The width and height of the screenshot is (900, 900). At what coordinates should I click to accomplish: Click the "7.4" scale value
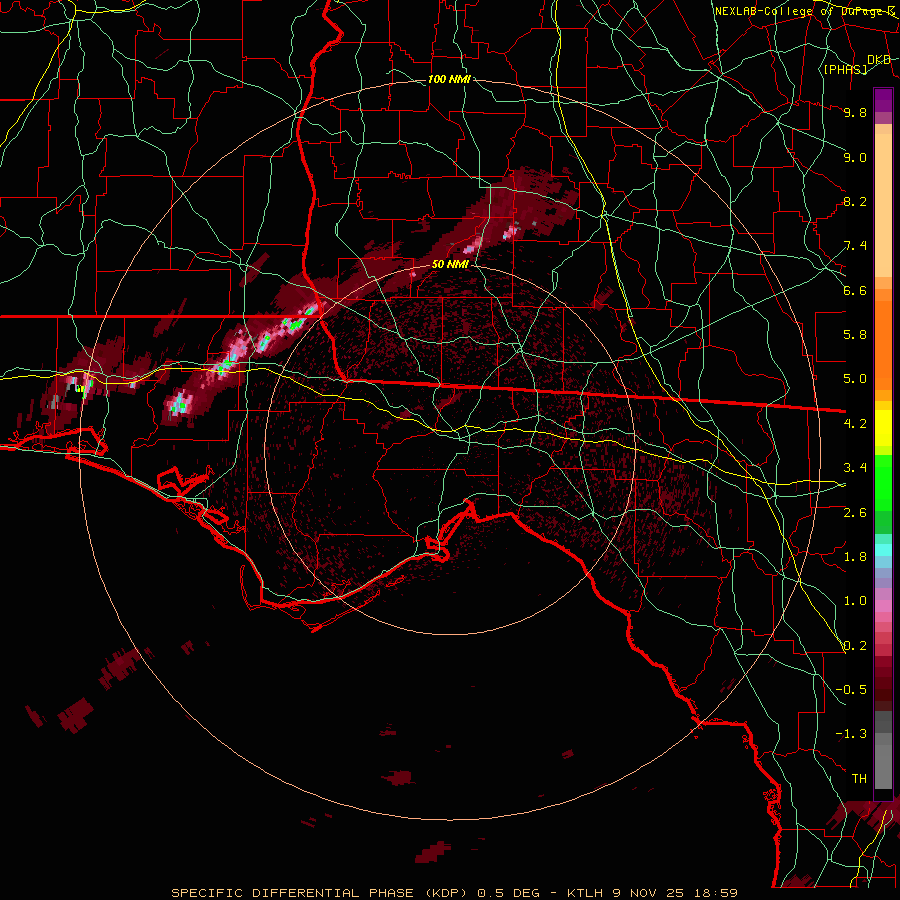855,246
